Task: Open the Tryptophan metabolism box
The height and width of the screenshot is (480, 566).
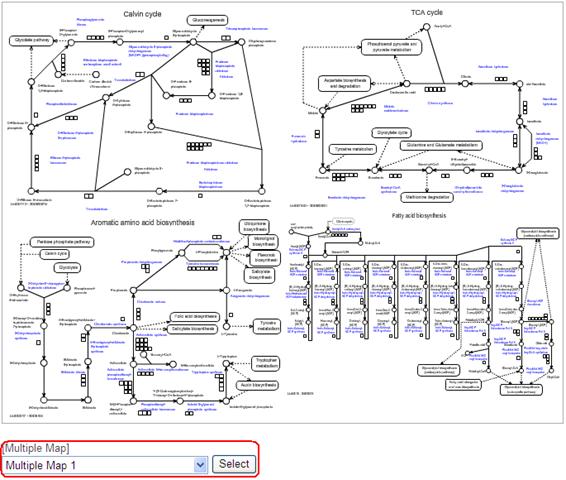Action: point(266,363)
